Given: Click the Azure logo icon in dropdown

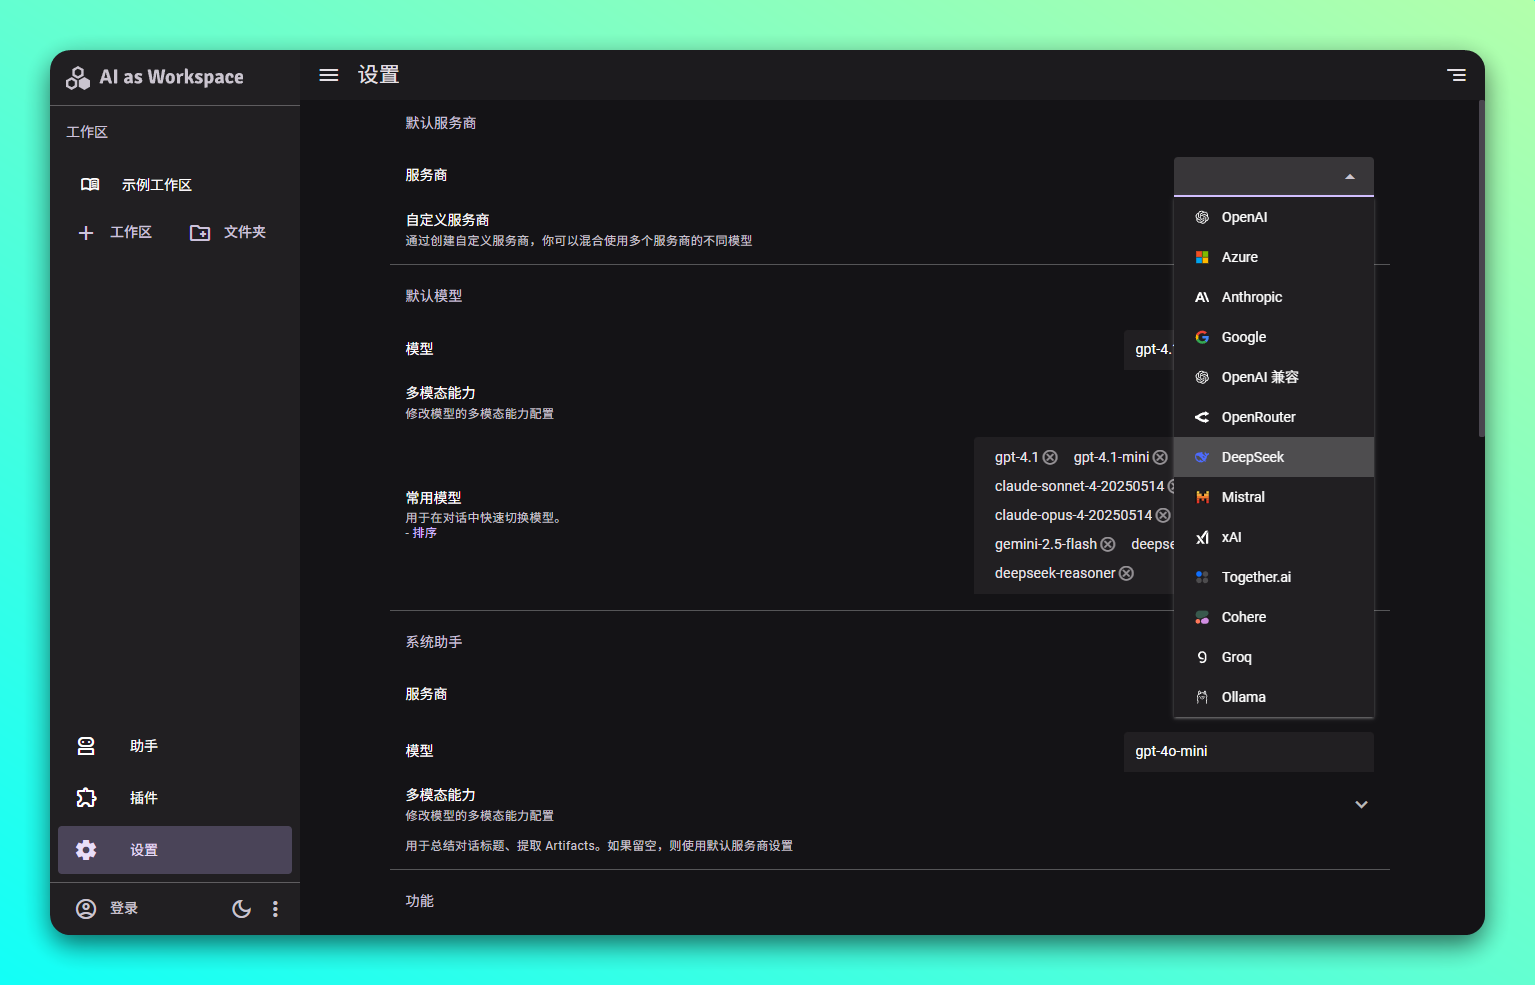Looking at the screenshot, I should pos(1202,257).
